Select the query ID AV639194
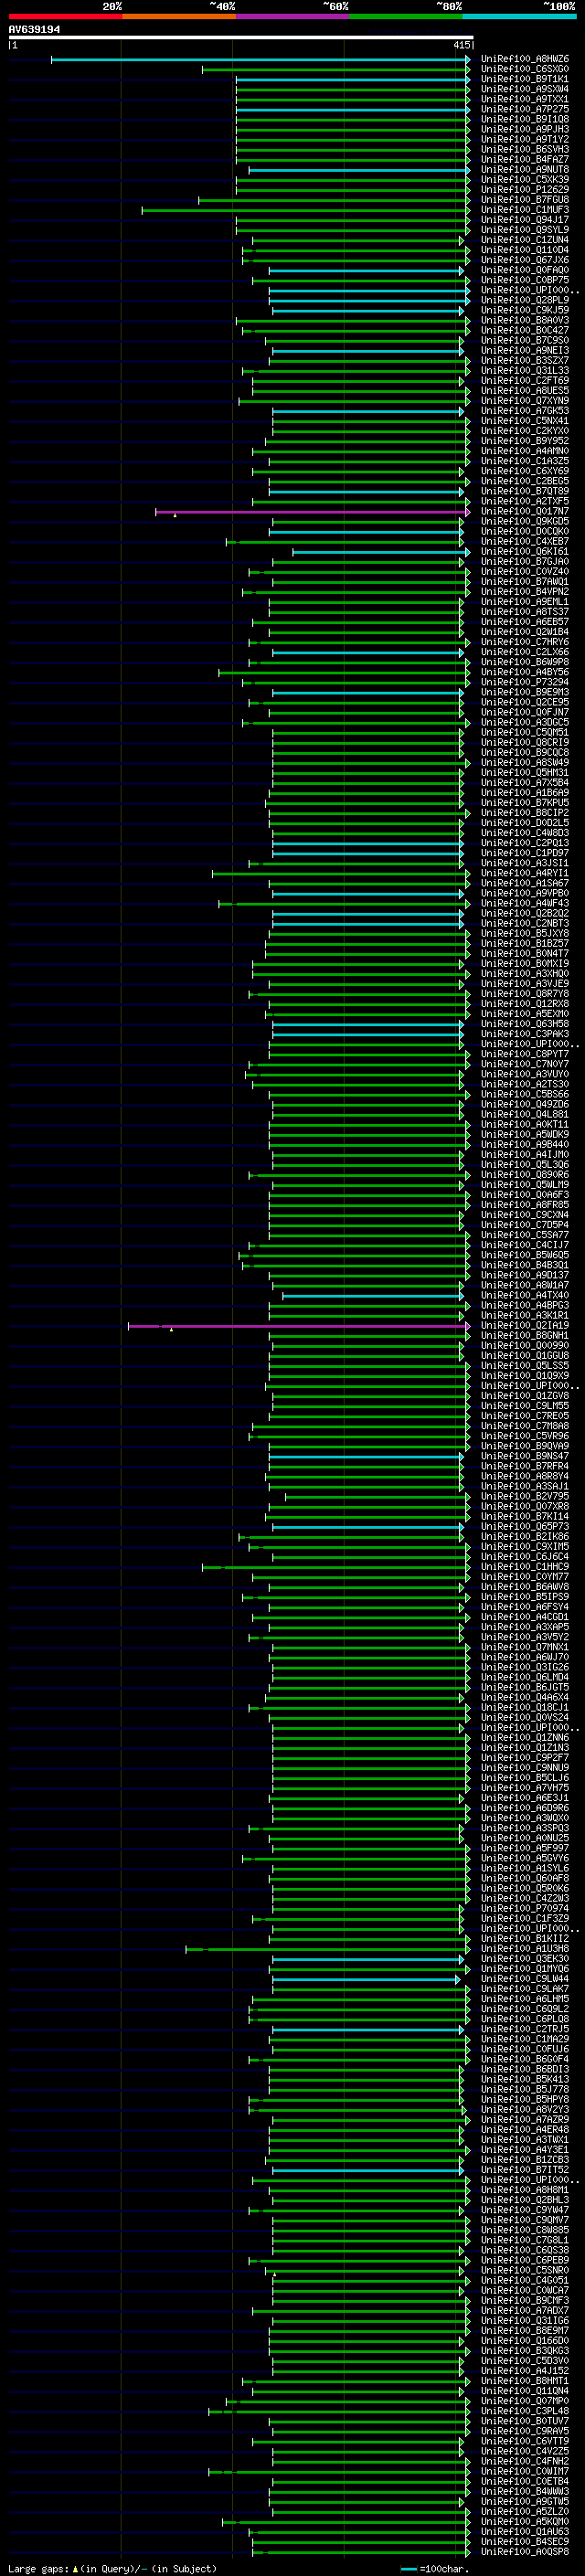This screenshot has height=2576, width=585. 34,29
